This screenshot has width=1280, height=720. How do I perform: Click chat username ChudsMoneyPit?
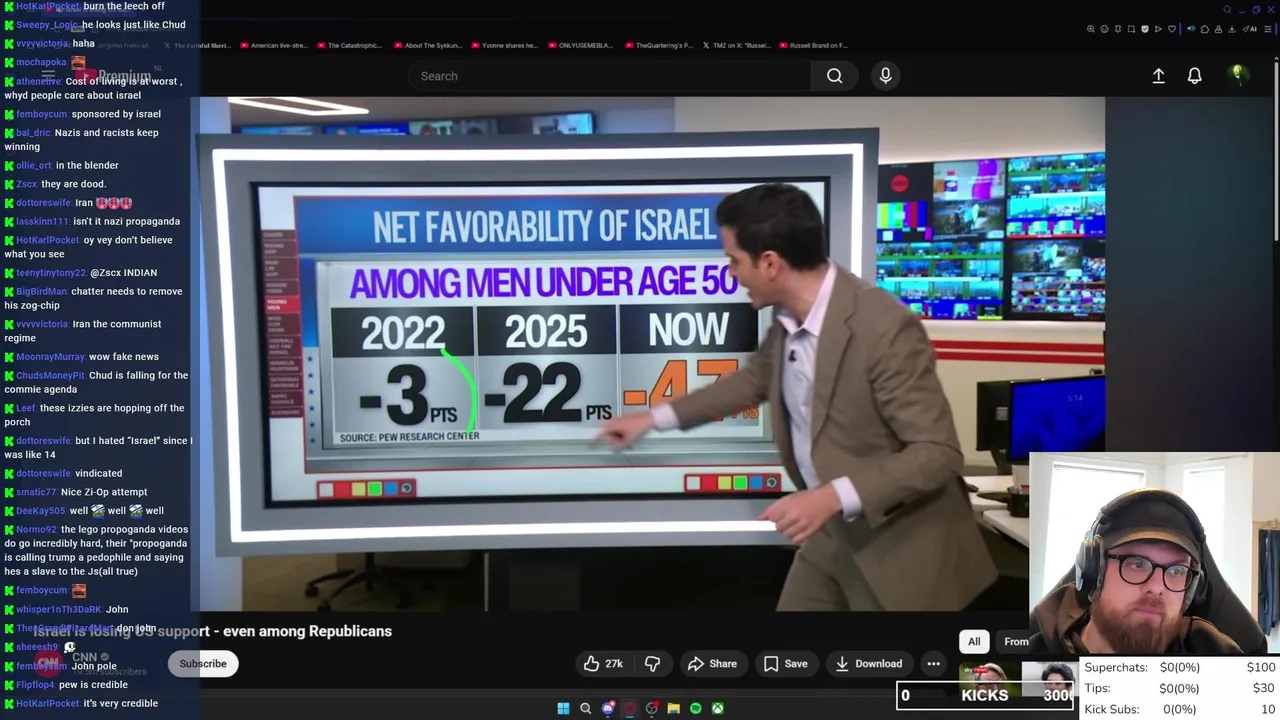coord(51,375)
